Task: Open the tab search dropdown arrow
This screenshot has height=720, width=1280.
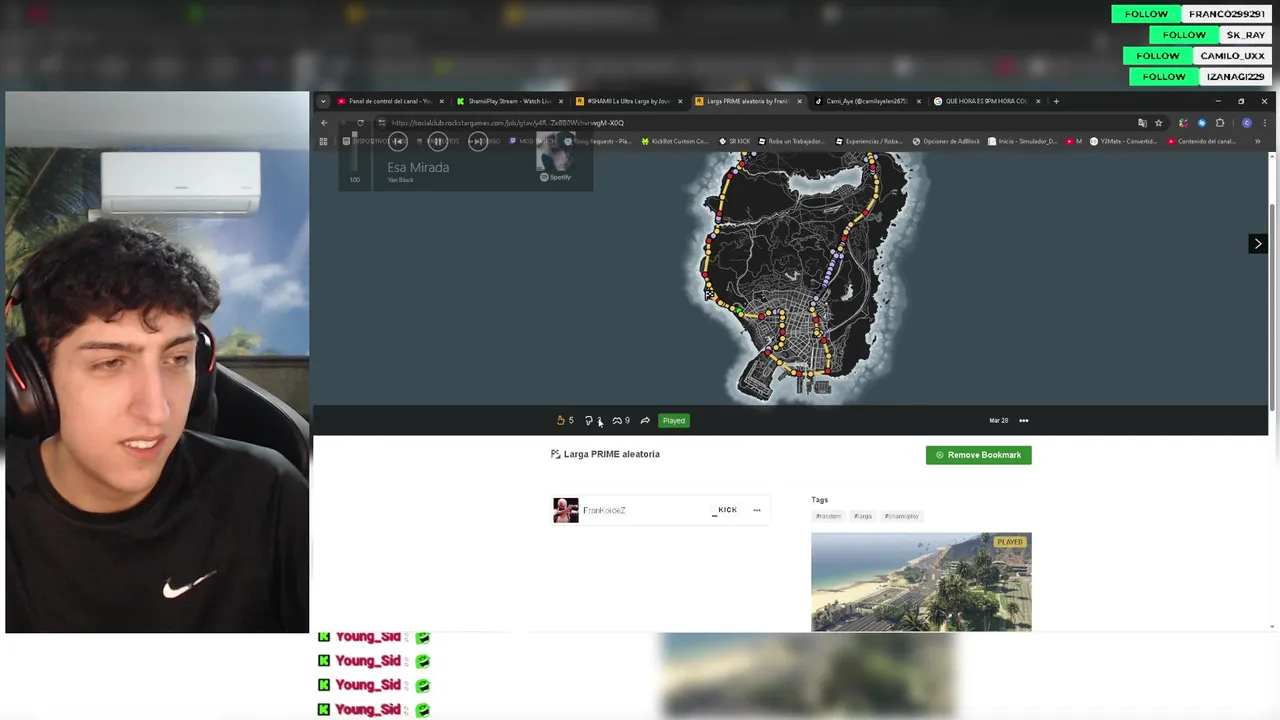Action: pos(323,101)
